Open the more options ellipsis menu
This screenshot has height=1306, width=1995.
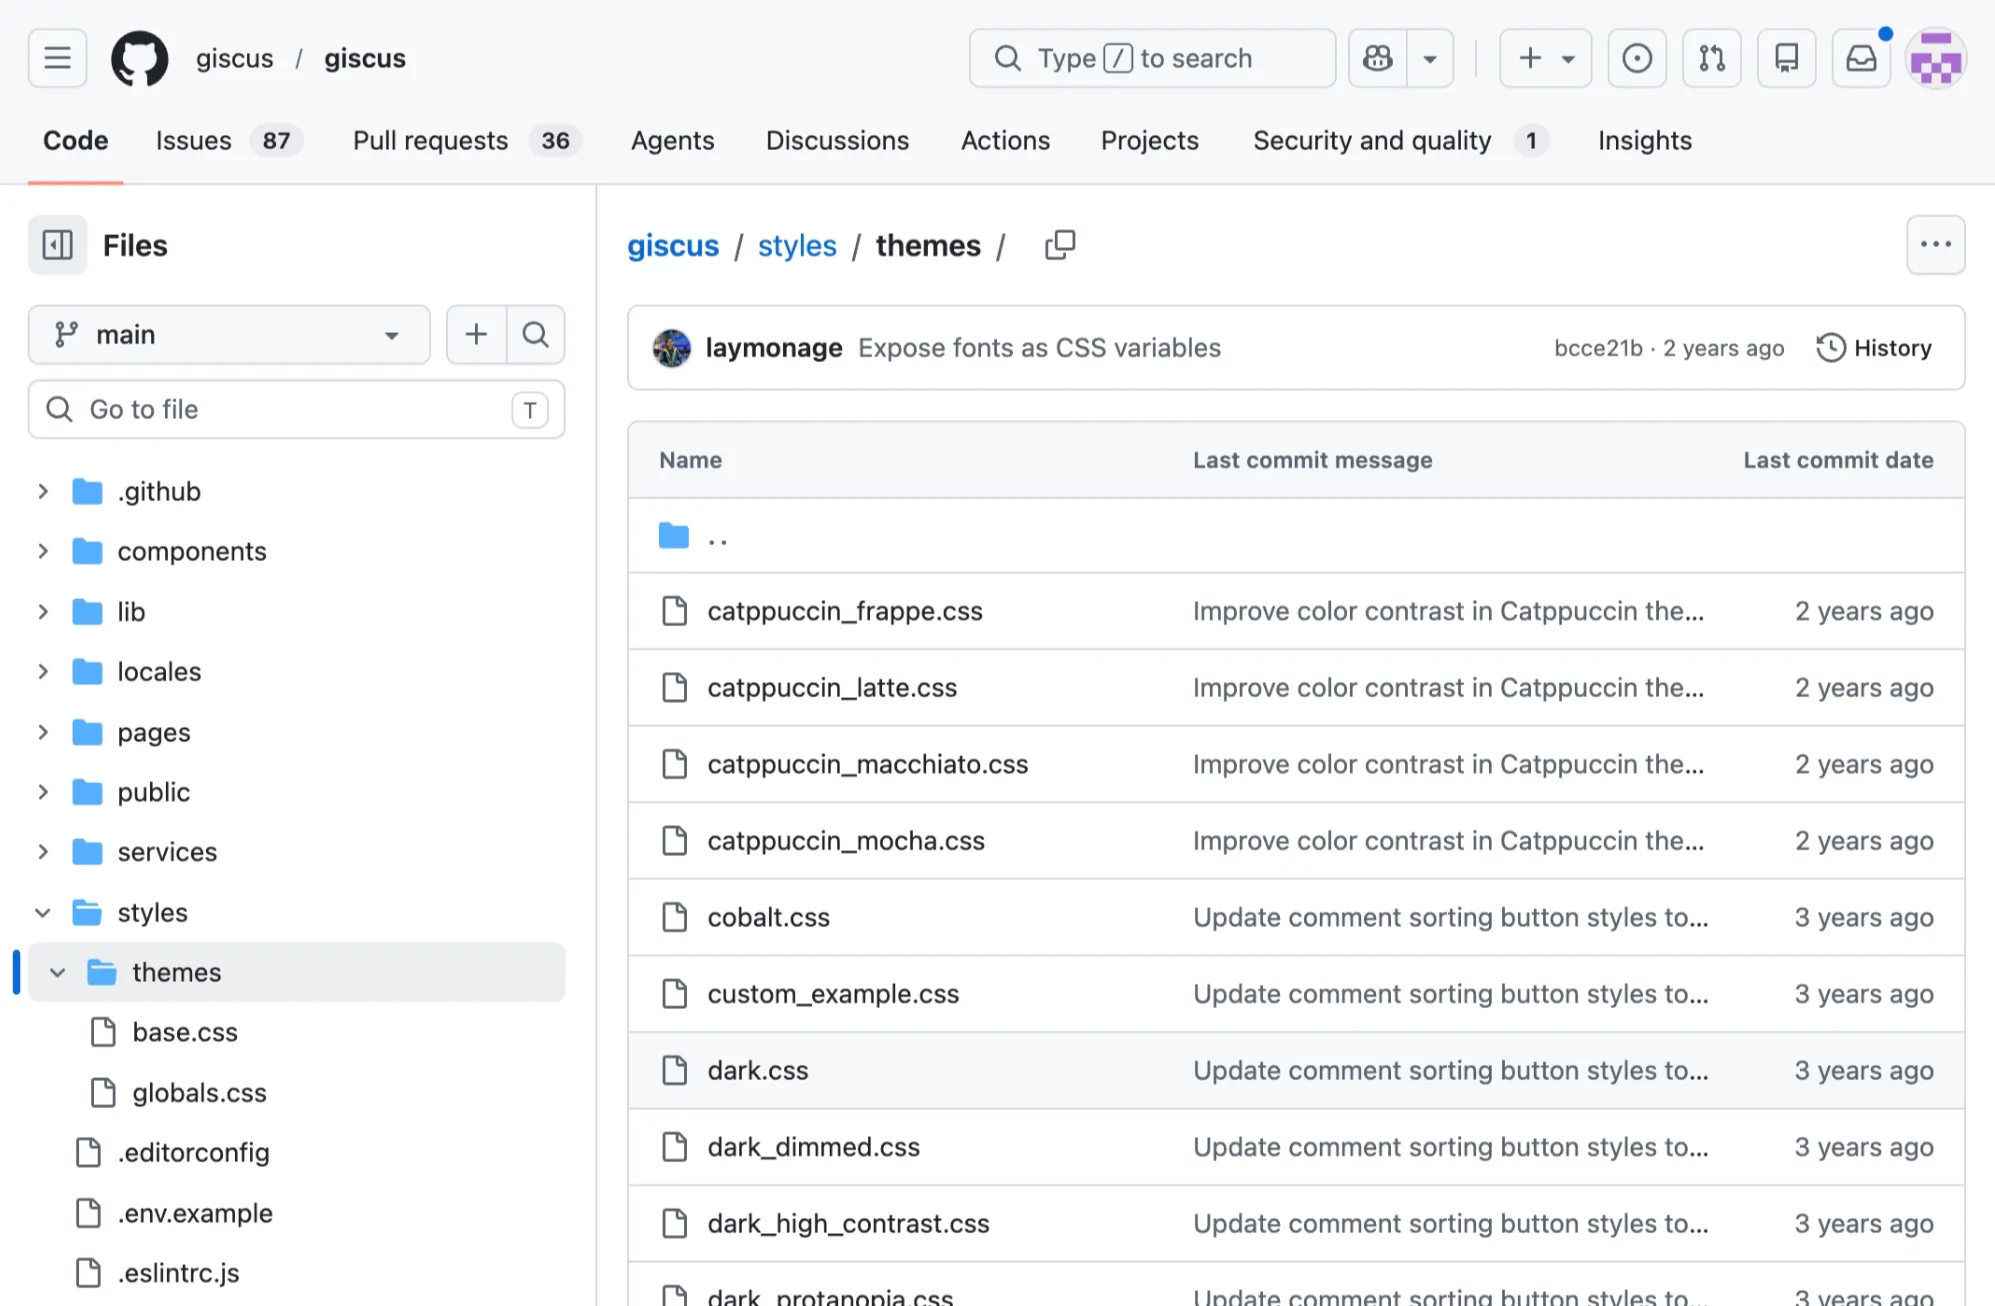[x=1936, y=245]
